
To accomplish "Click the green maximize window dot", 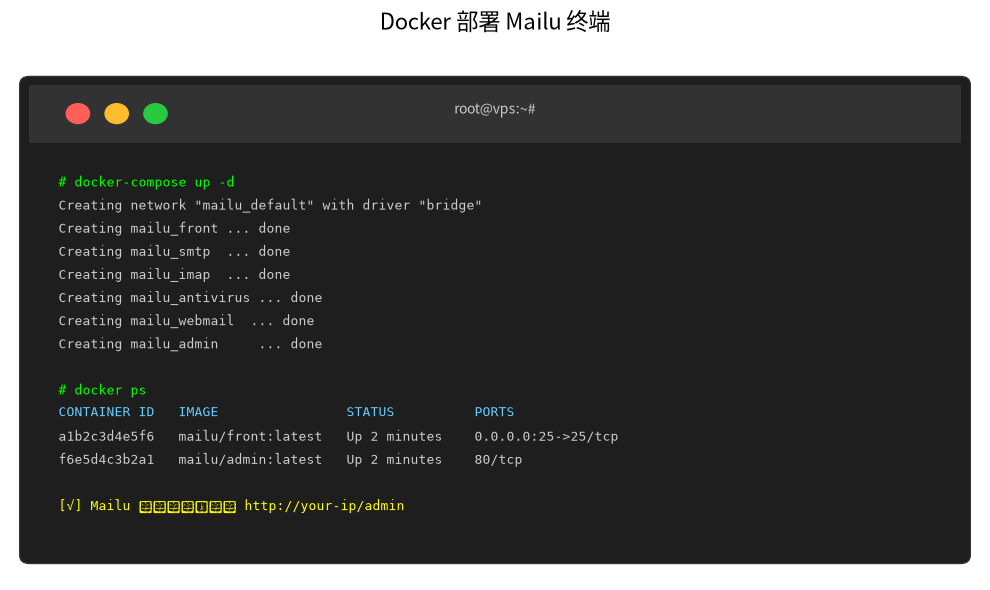I will [x=155, y=114].
